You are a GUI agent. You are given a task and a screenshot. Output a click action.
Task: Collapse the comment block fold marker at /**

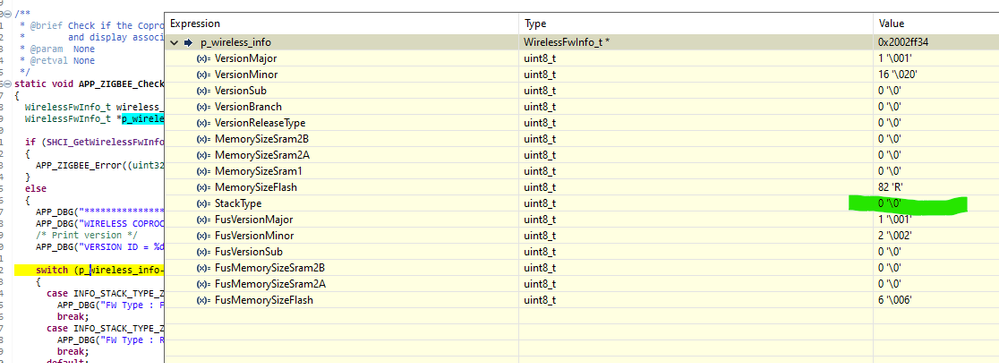(7, 14)
